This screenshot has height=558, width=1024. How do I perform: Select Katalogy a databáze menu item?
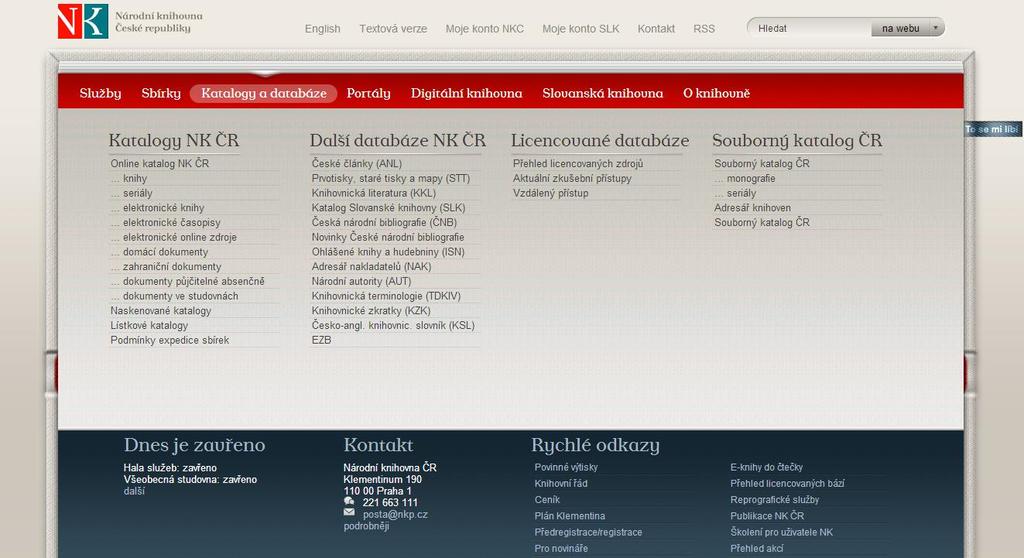264,93
